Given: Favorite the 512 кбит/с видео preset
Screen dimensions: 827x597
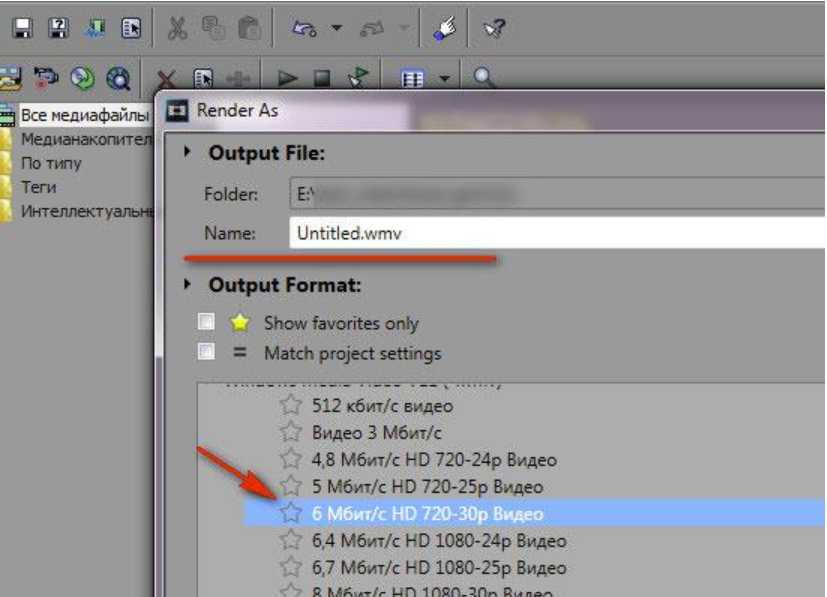Looking at the screenshot, I should pyautogui.click(x=290, y=405).
